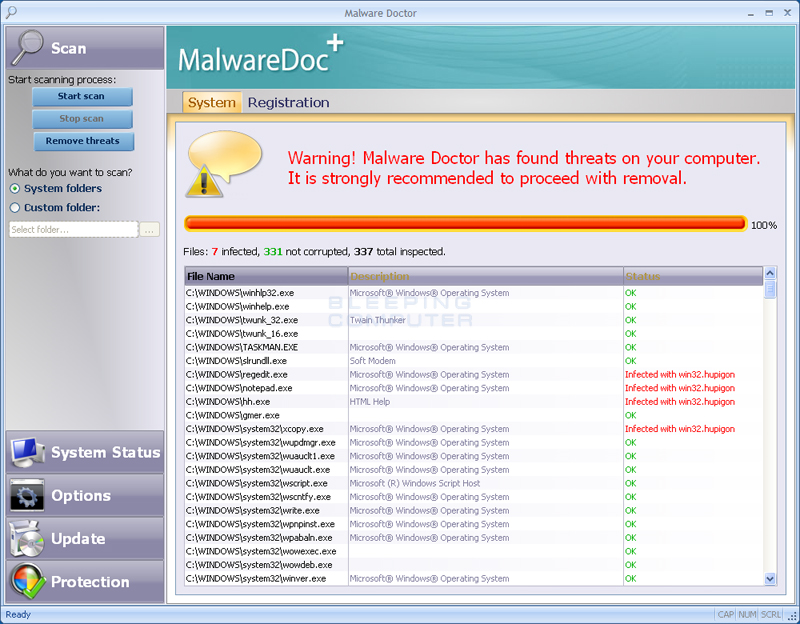Click the folder browse ellipsis button
The image size is (800, 624).
click(x=150, y=229)
